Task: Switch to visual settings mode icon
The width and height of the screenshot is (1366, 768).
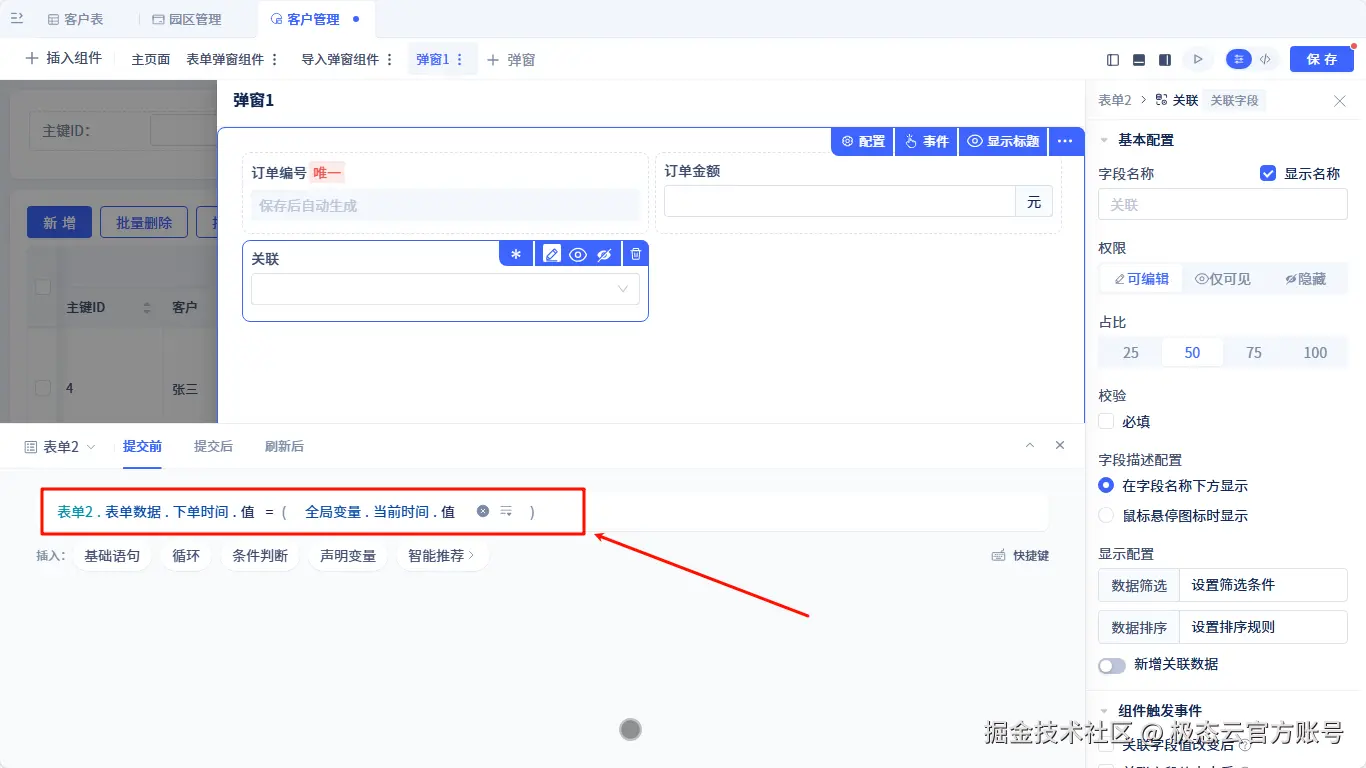Action: coord(1239,59)
